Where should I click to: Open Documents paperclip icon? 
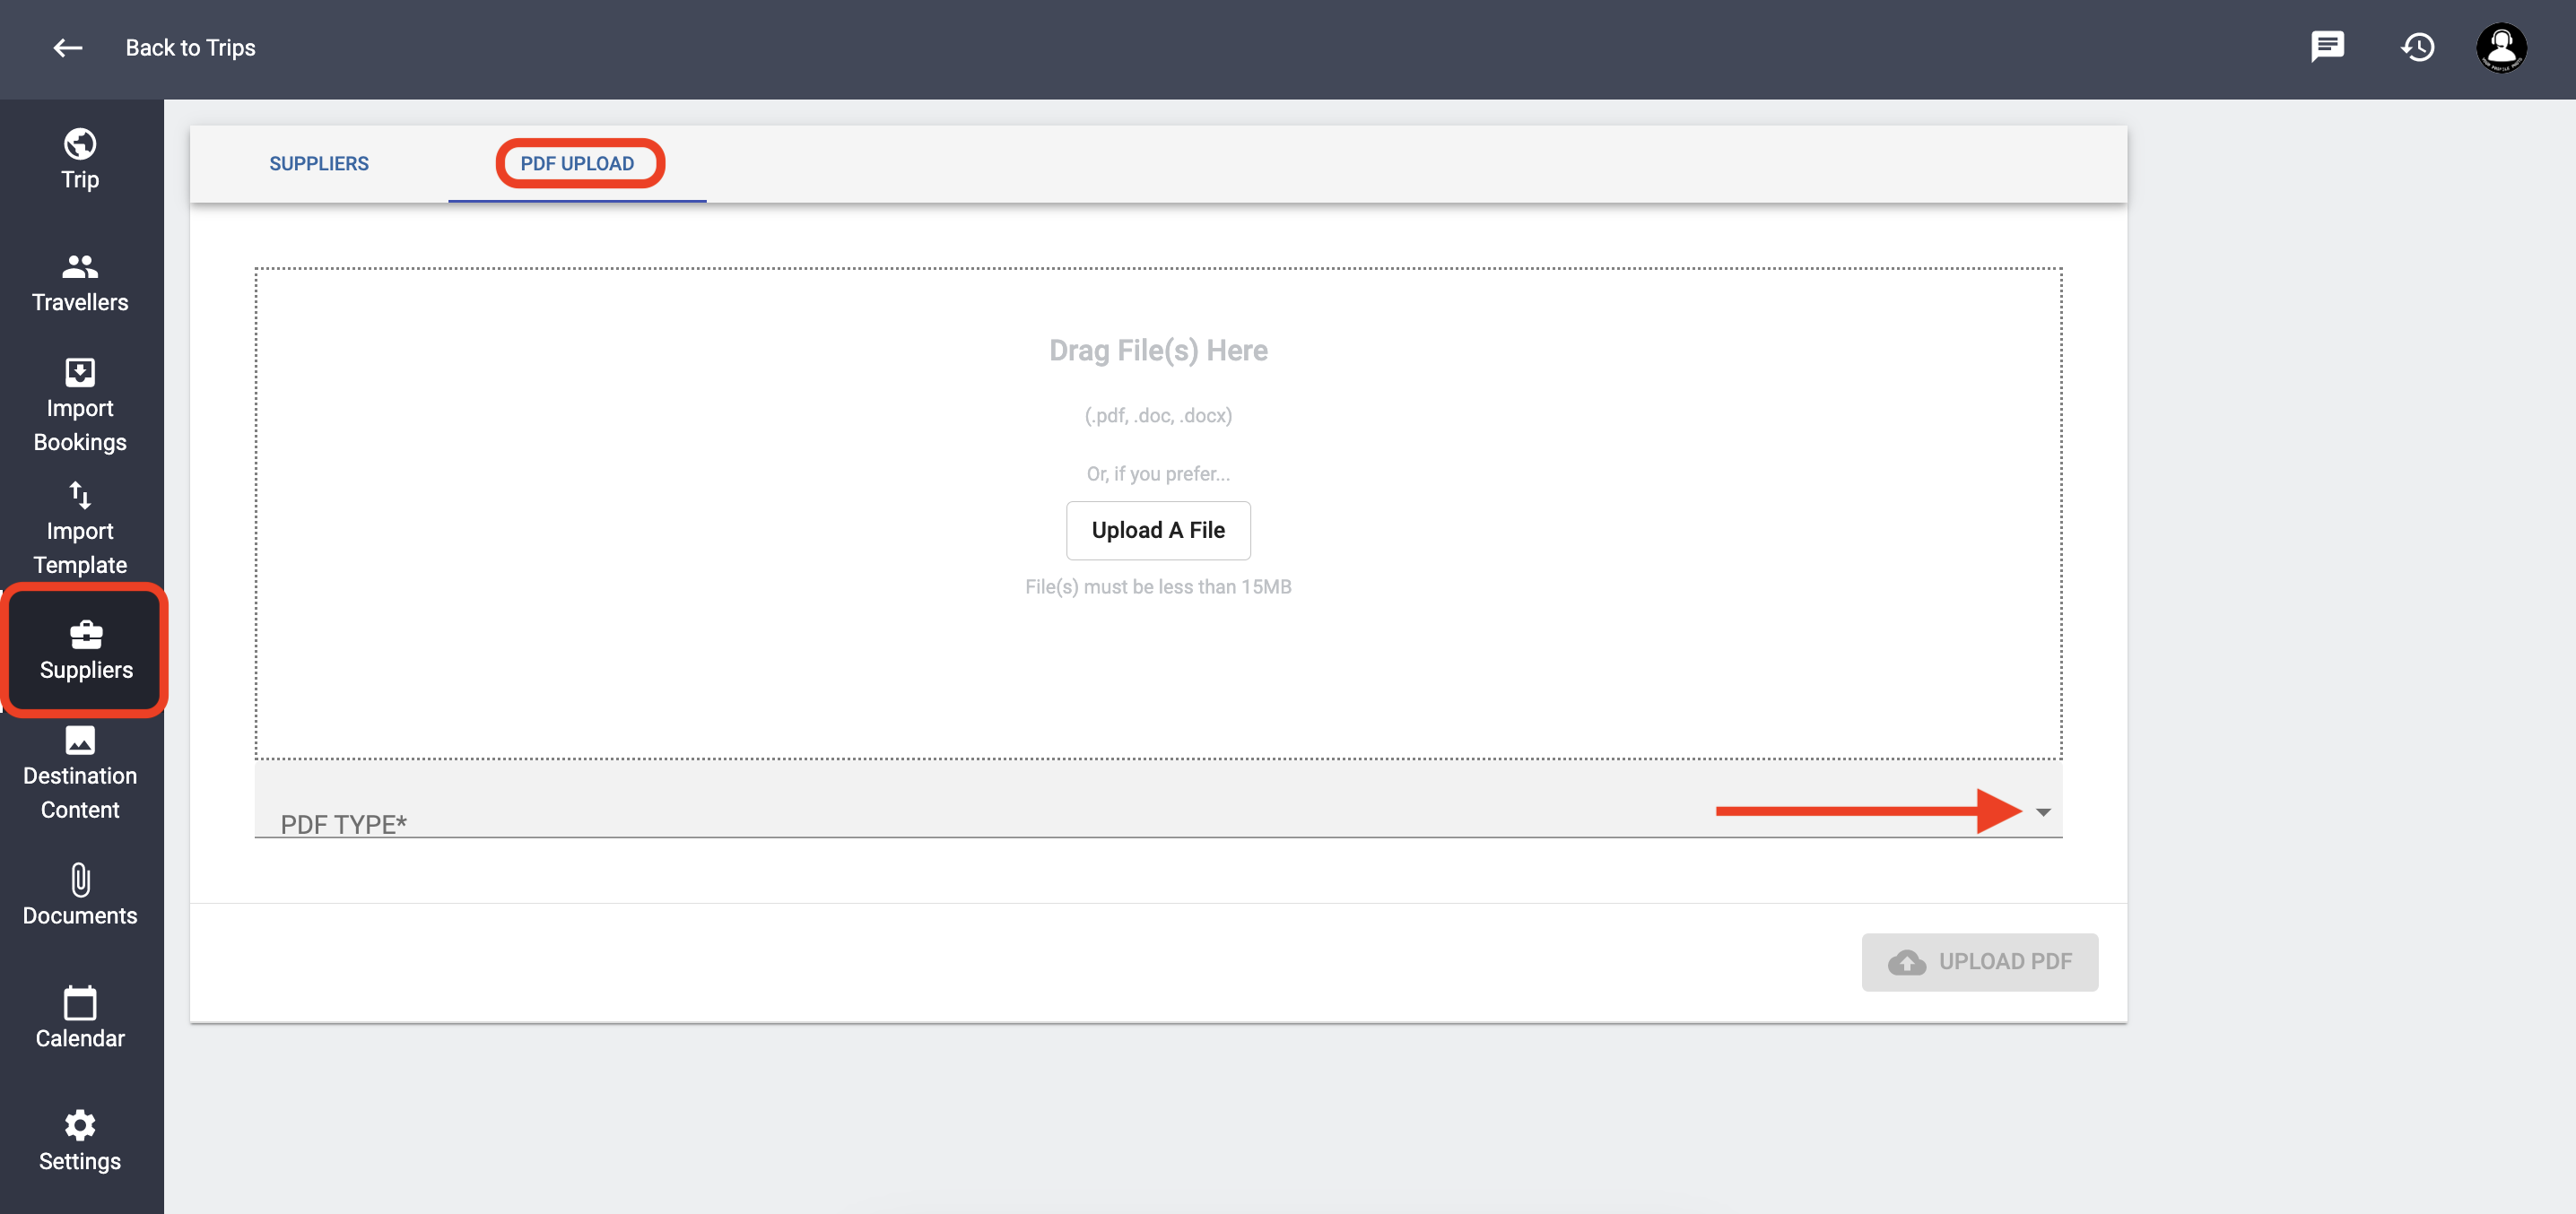click(80, 880)
